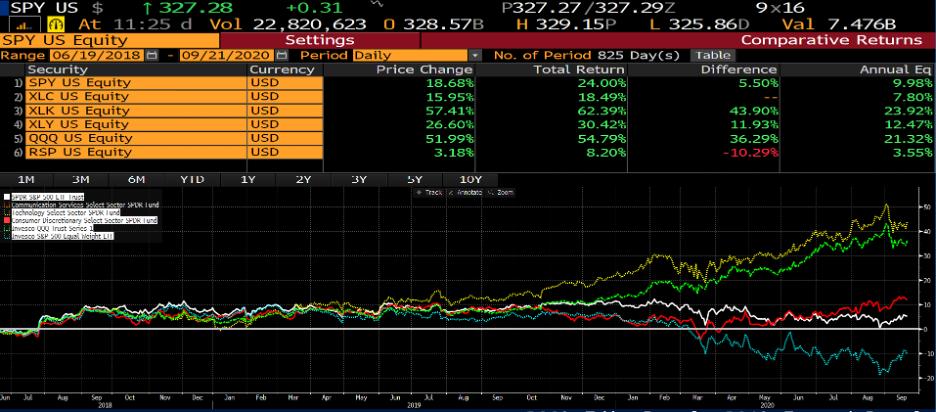Select the SPY US Equity security row
Screen dimensions: 936x412
click(x=137, y=83)
